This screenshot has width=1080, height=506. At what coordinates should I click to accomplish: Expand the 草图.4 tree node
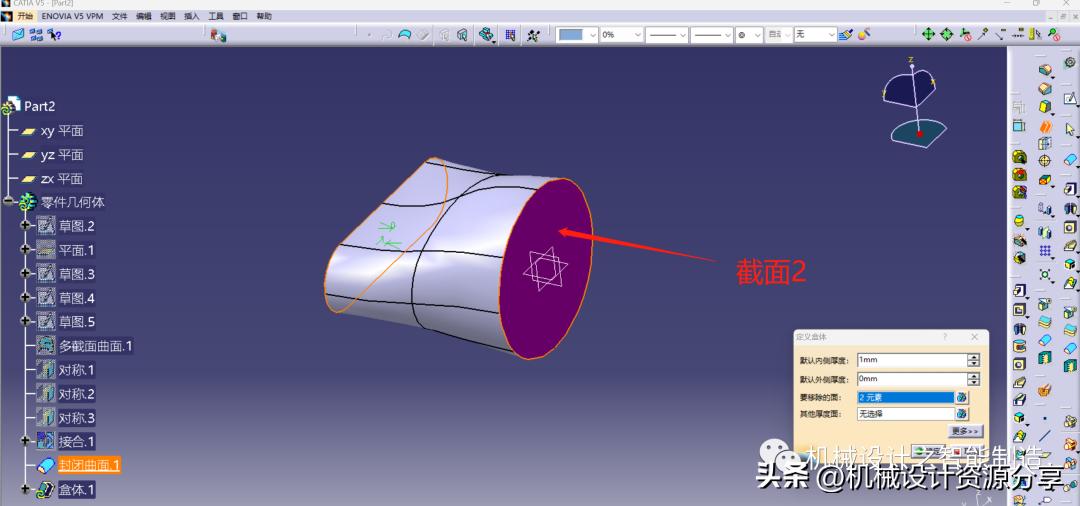26,297
